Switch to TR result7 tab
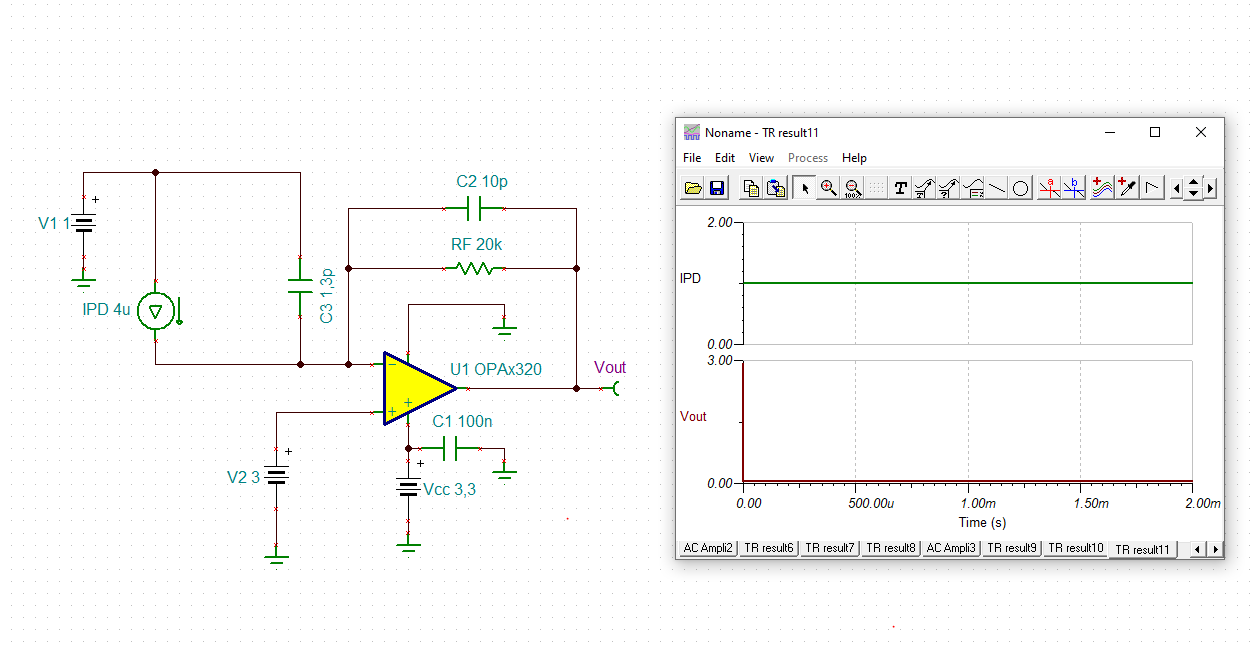The height and width of the screenshot is (646, 1259). click(830, 548)
